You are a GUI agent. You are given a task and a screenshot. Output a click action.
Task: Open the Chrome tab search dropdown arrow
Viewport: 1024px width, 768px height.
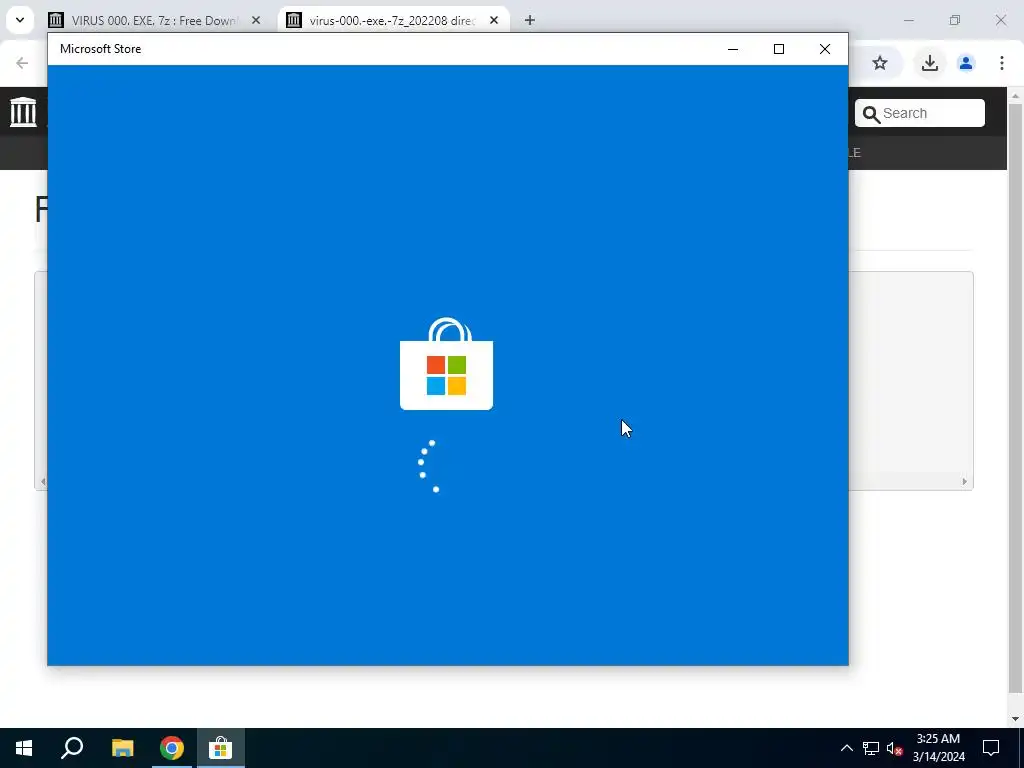pyautogui.click(x=20, y=20)
